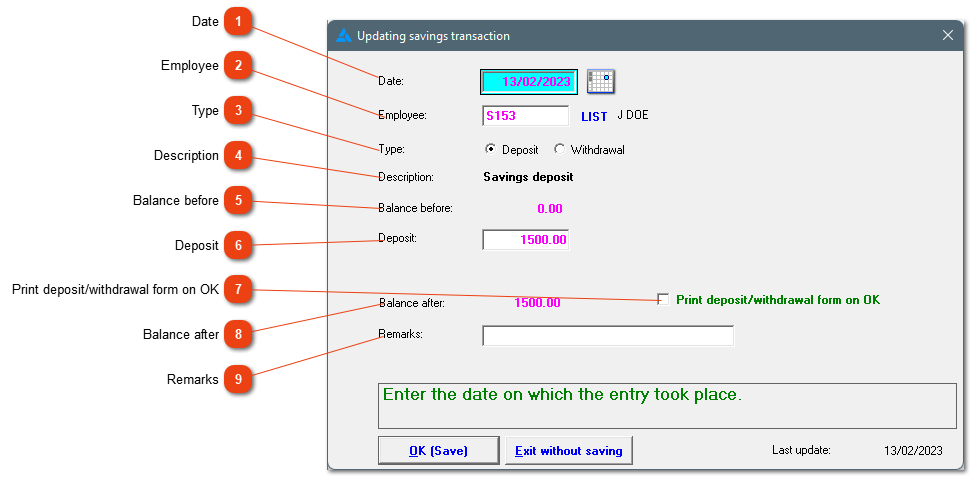Click the Deposit amount field 1500.00
Screen dimensions: 972x478
525,239
